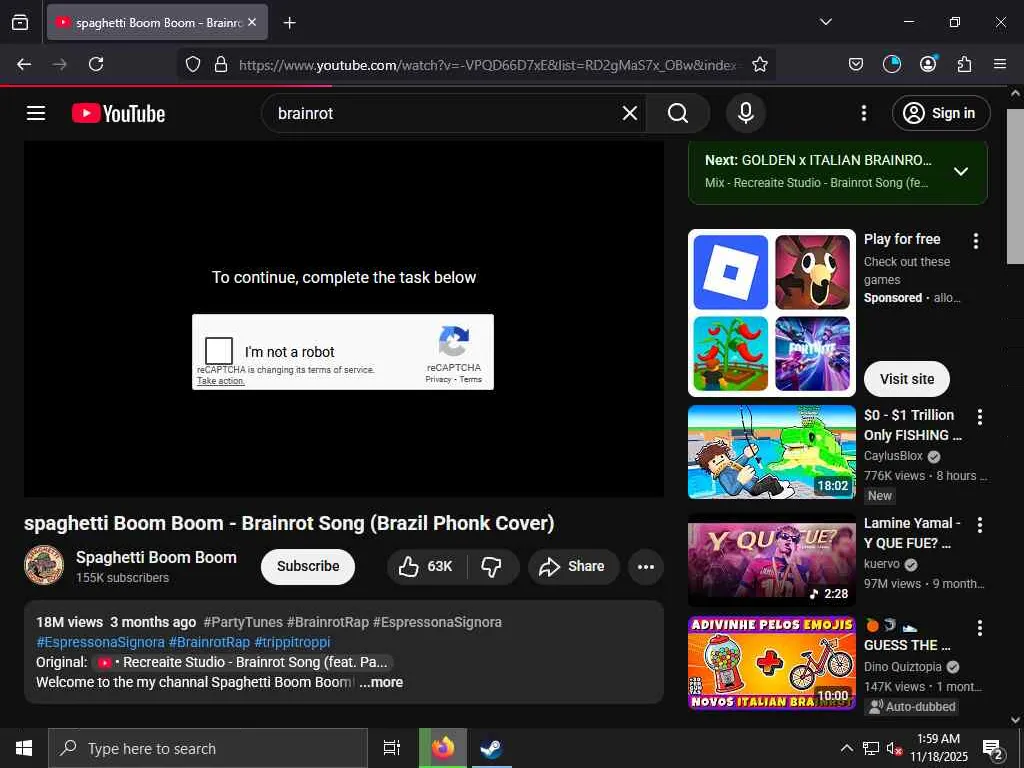Open YouTube settings three-dot menu
Image resolution: width=1024 pixels, height=768 pixels.
click(x=863, y=113)
